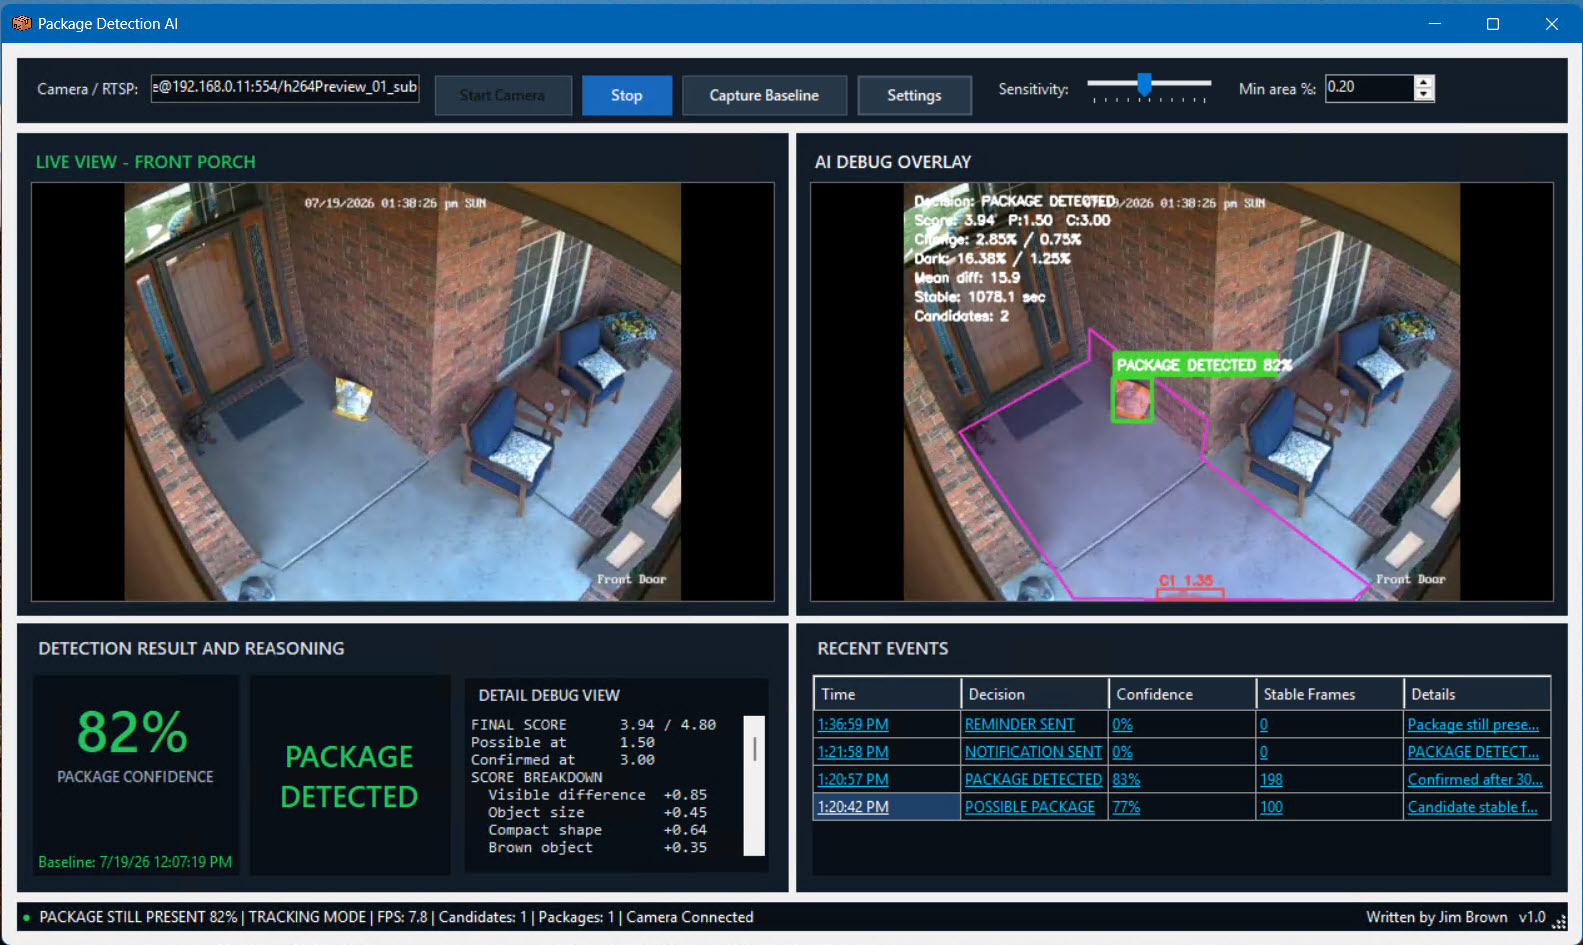Click the 'DETAIL DEBUG VIEW' heading
Image resolution: width=1583 pixels, height=945 pixels.
[549, 695]
